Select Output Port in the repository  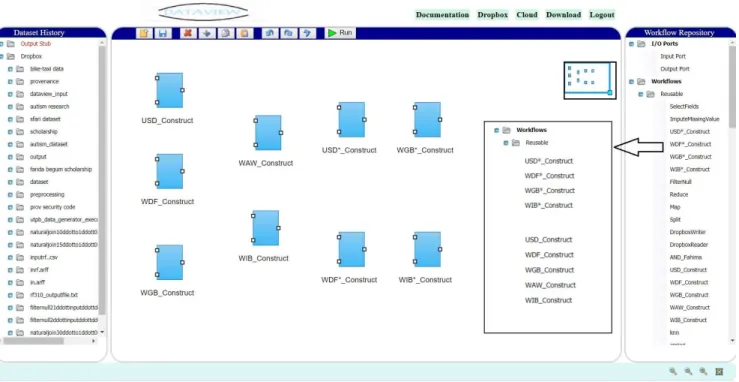(x=675, y=69)
